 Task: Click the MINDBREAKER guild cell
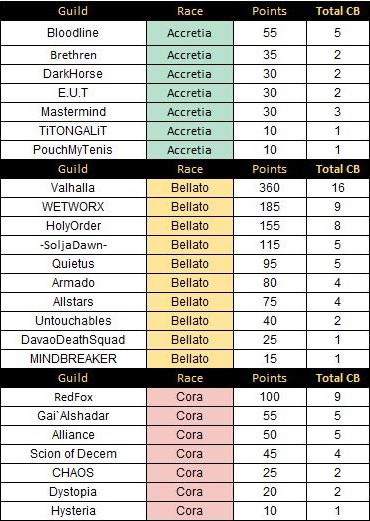coord(73,359)
